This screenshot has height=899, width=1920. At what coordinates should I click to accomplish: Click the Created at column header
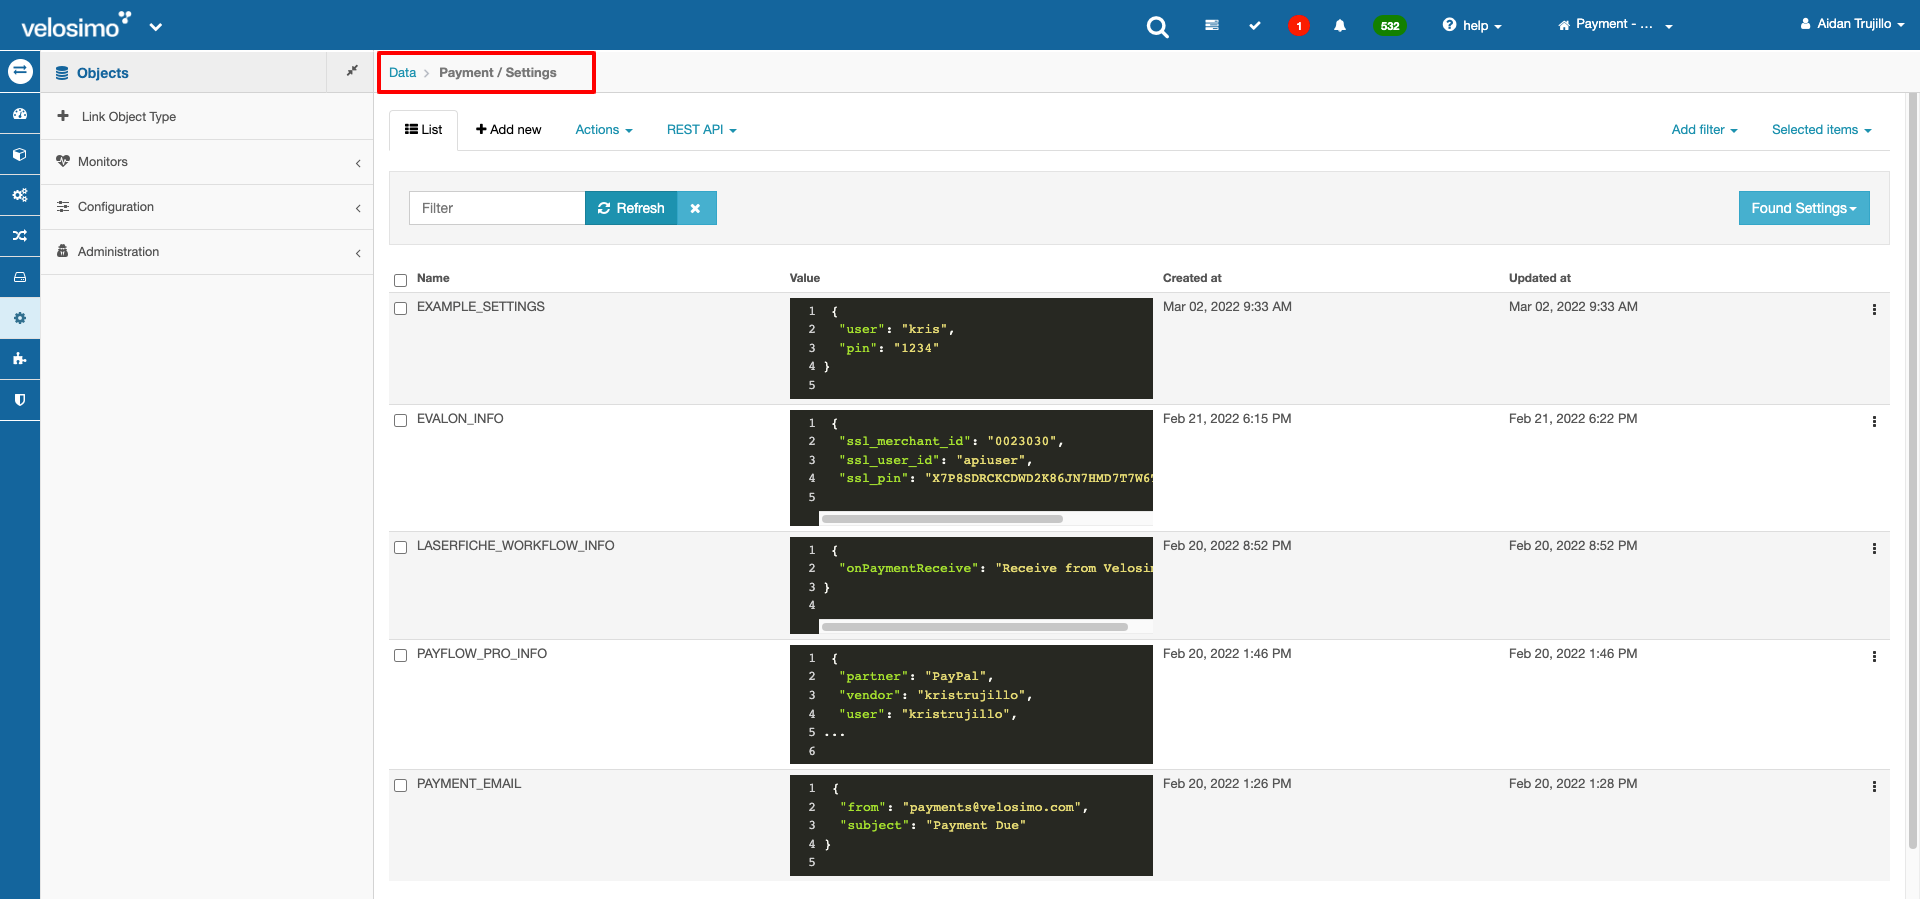tap(1192, 278)
